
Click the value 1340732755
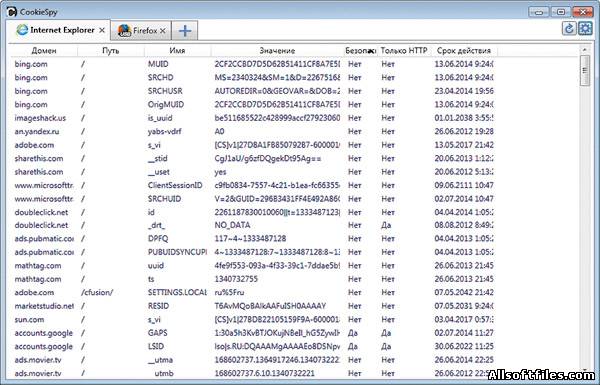point(236,279)
